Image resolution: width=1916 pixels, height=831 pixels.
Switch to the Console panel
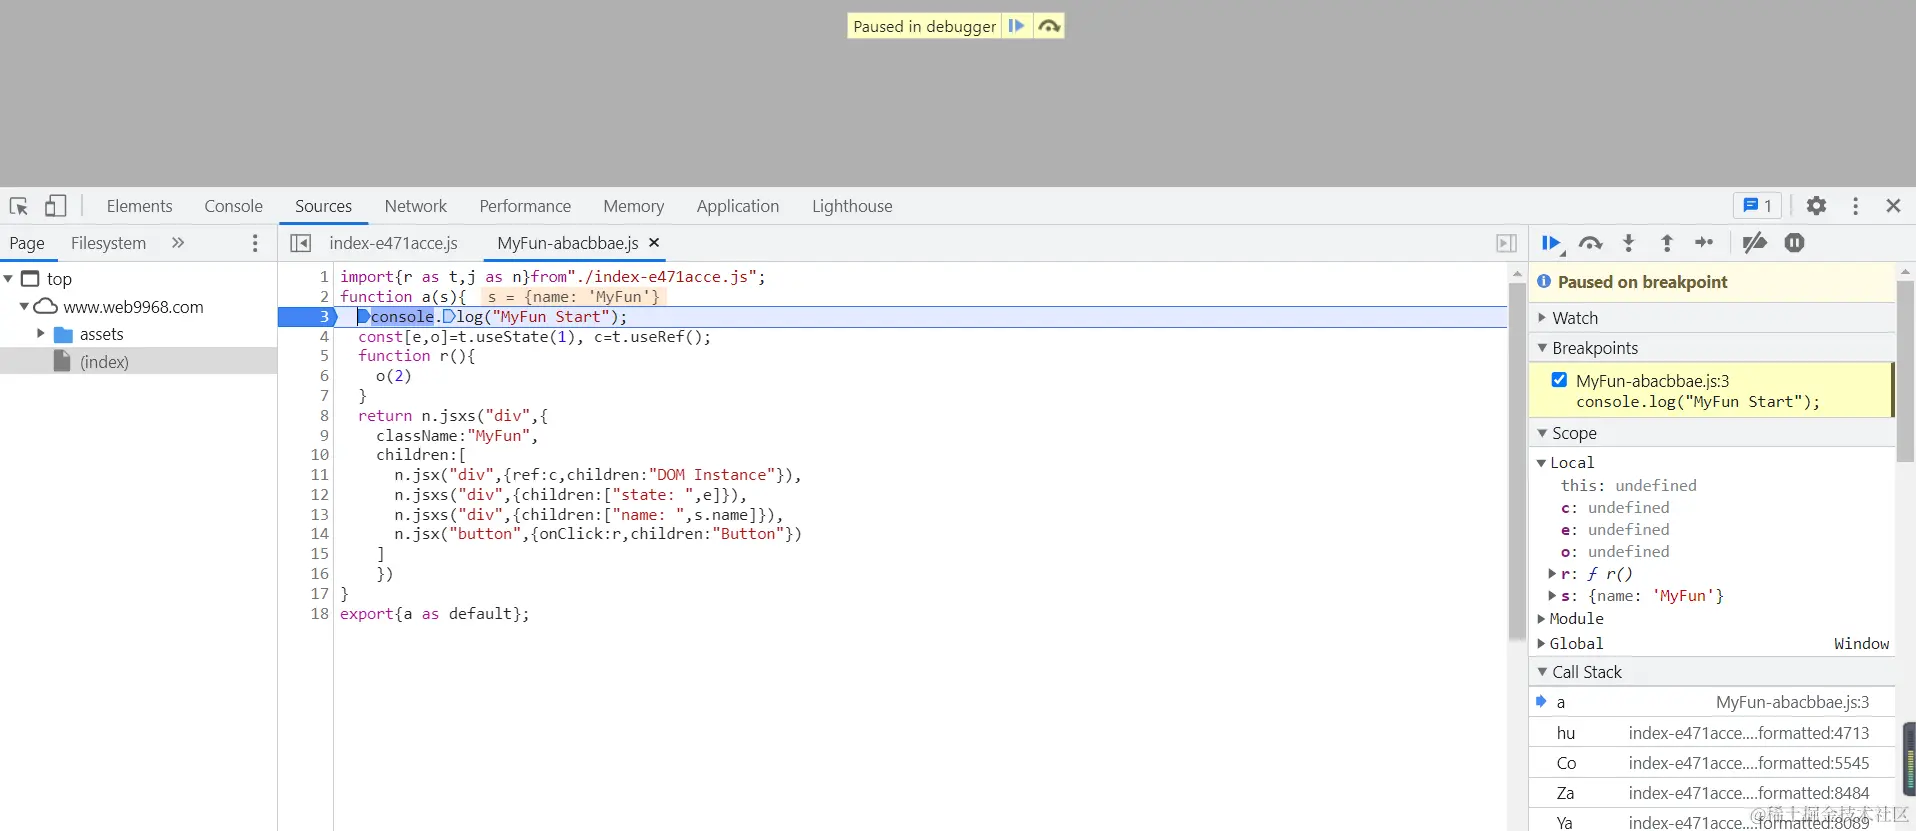(x=233, y=206)
